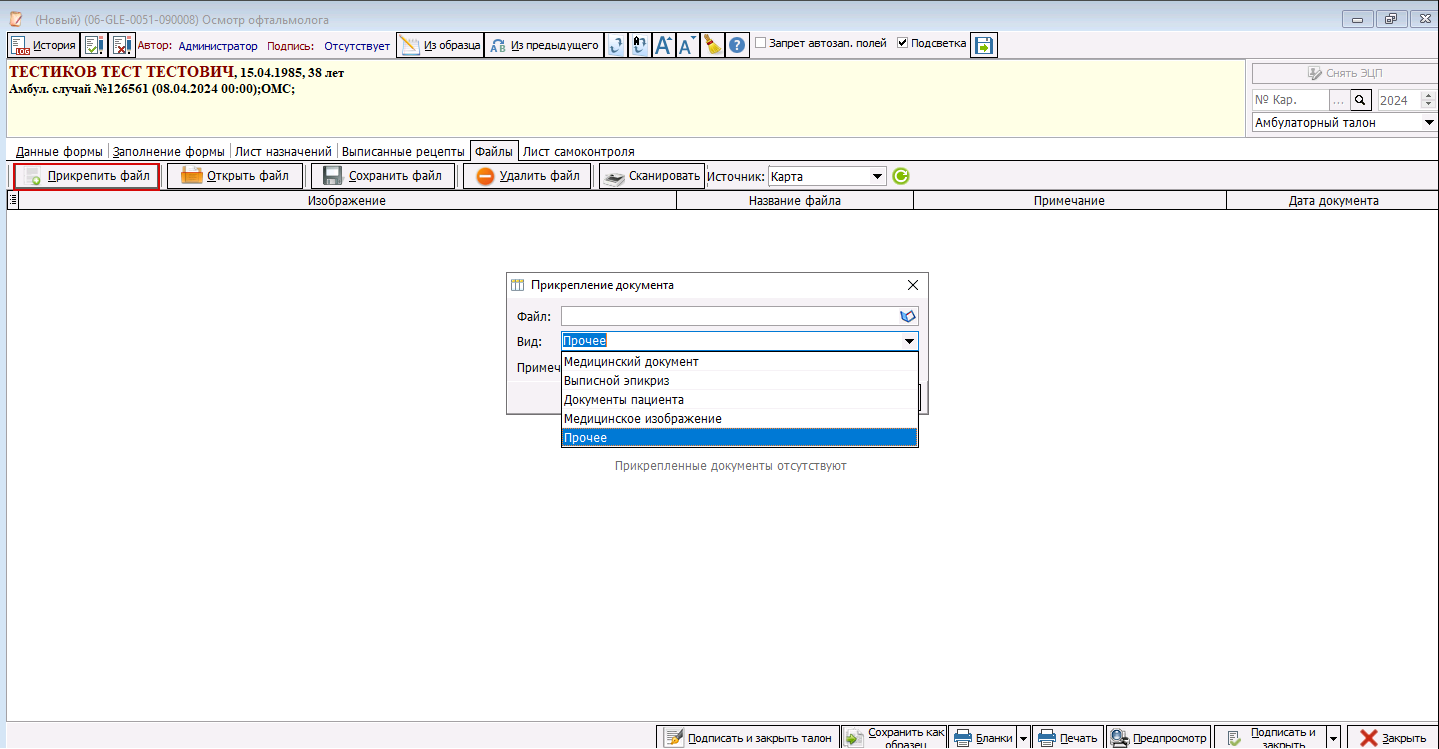Click the Печать button
Viewport: 1439px width, 749px height.
[x=1068, y=738]
